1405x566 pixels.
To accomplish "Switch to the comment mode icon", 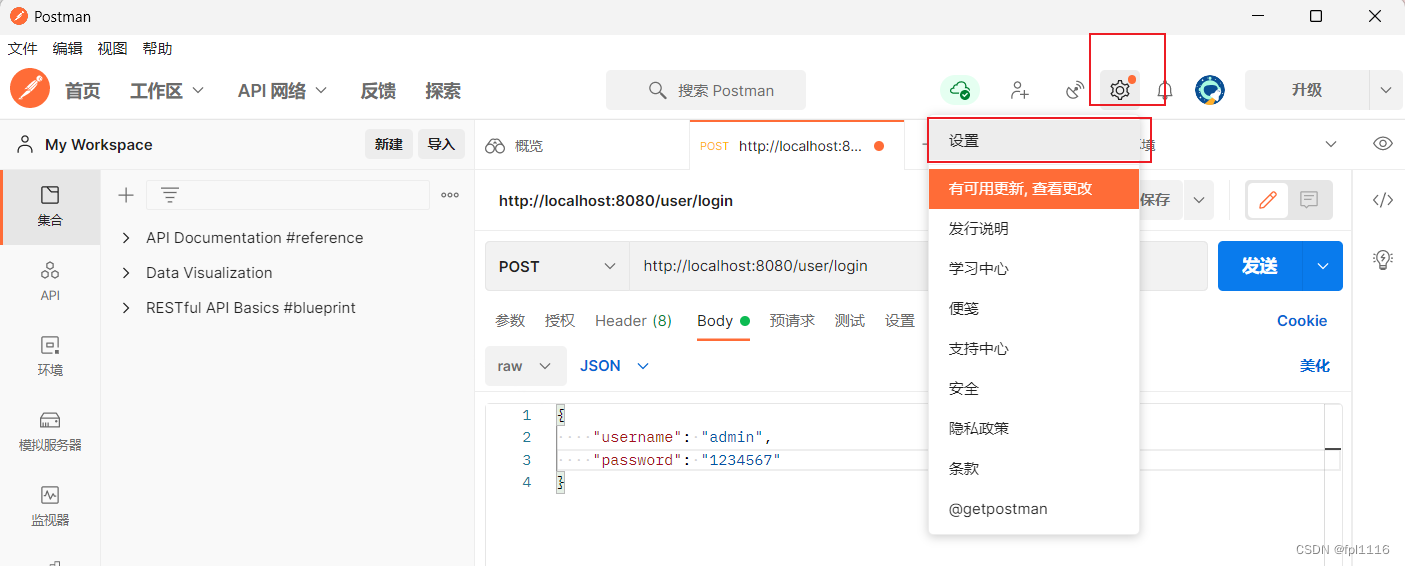I will point(1309,200).
